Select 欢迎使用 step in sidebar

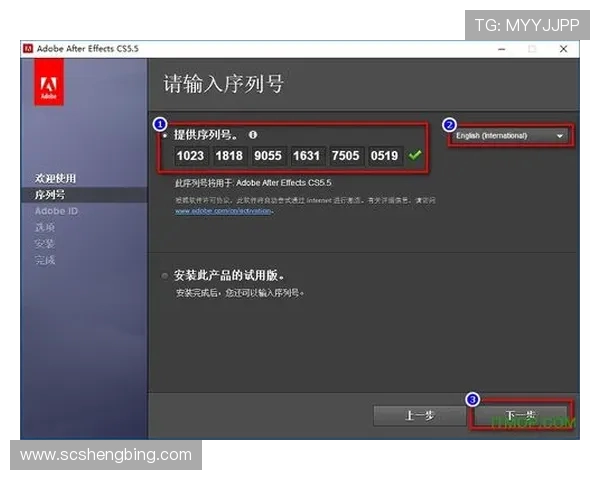tap(55, 178)
